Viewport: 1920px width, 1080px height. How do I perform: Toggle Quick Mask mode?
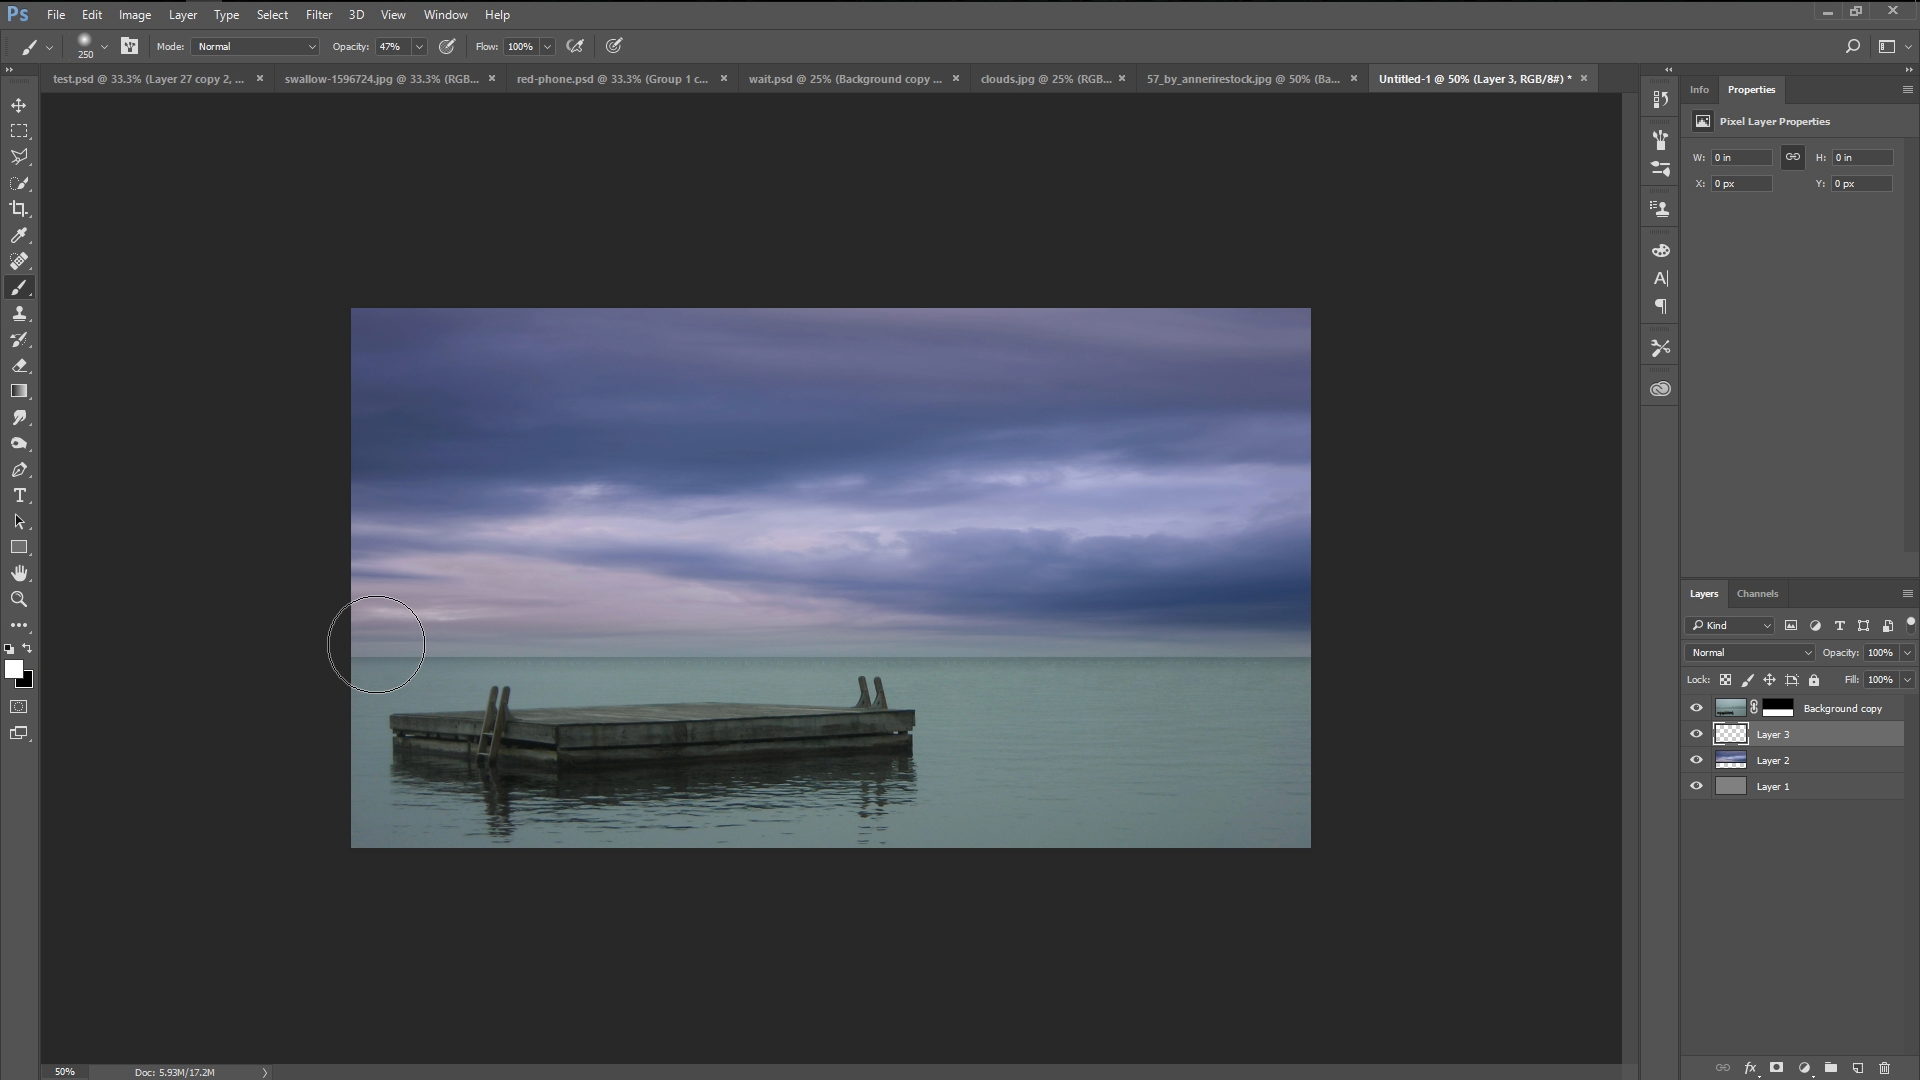click(19, 707)
